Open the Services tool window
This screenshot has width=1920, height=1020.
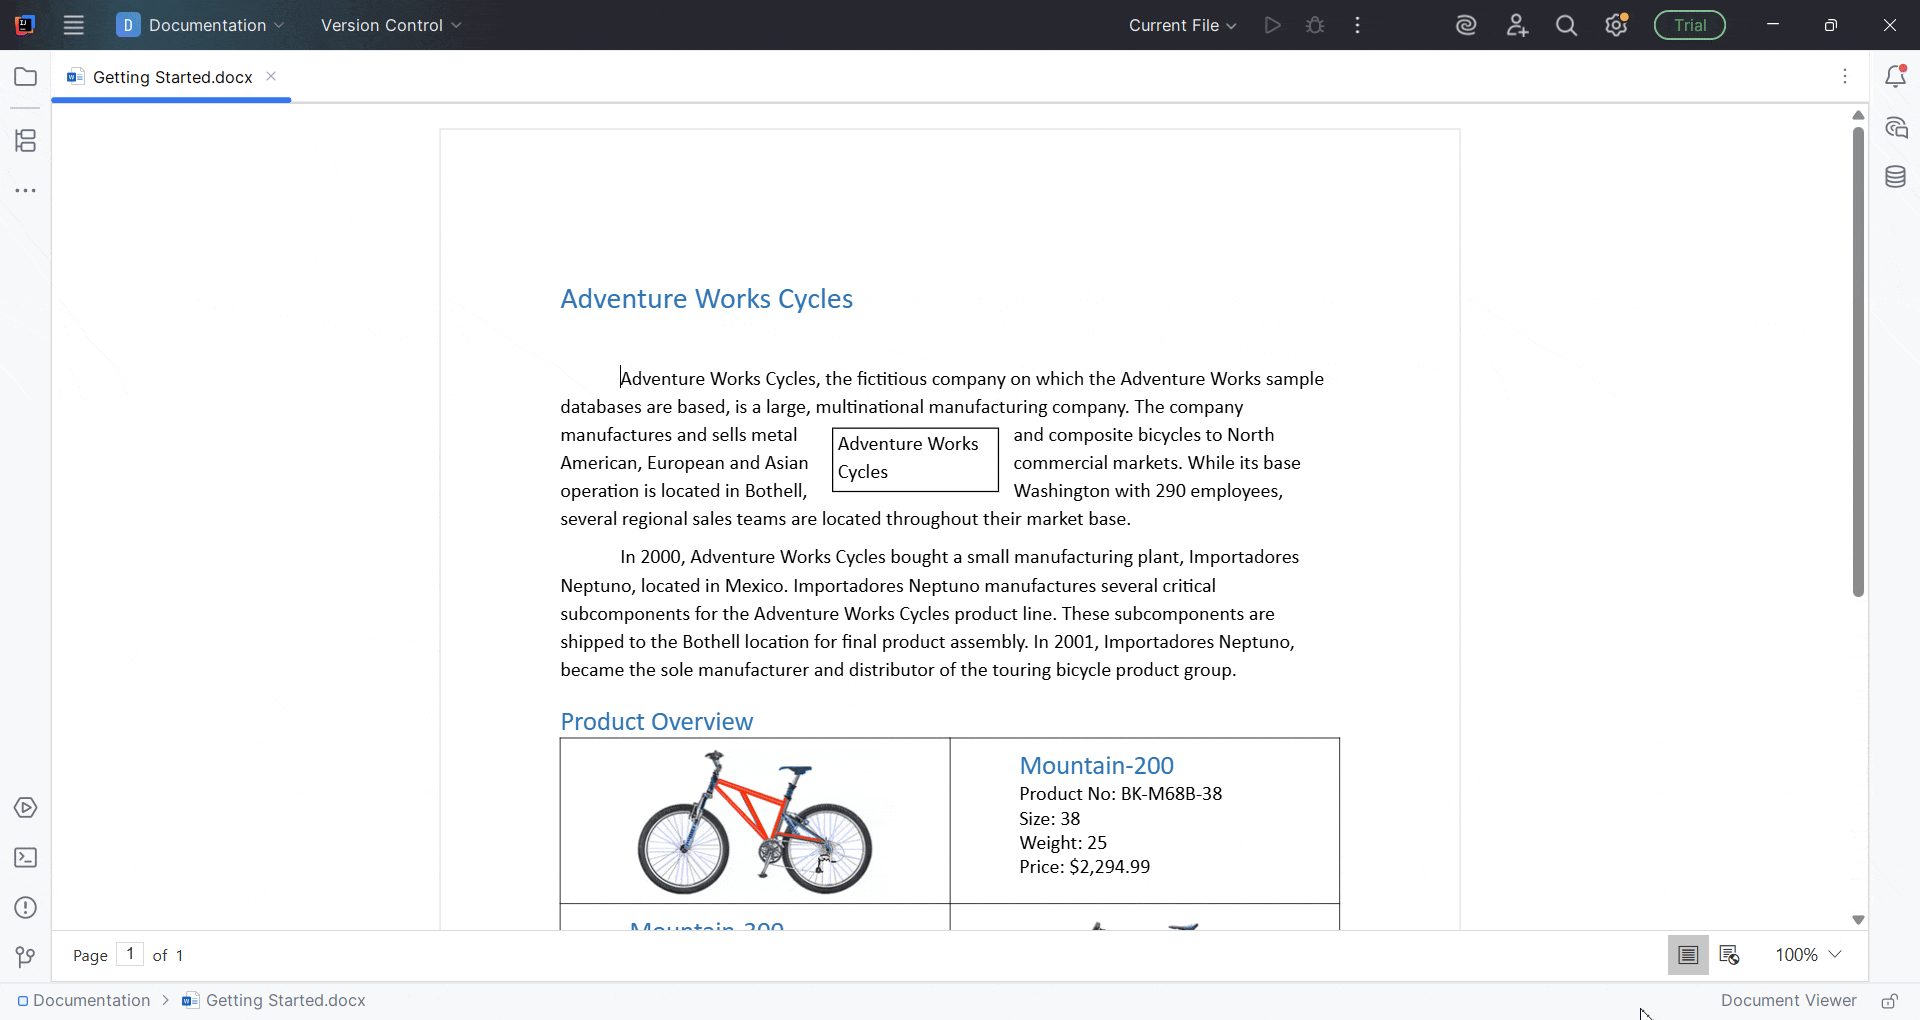pos(26,808)
